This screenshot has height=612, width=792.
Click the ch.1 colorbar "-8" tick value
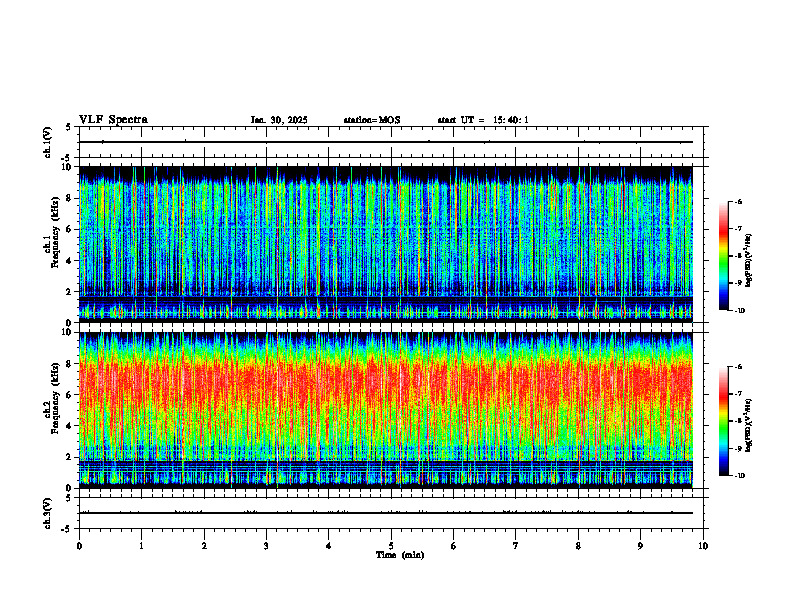tap(739, 256)
